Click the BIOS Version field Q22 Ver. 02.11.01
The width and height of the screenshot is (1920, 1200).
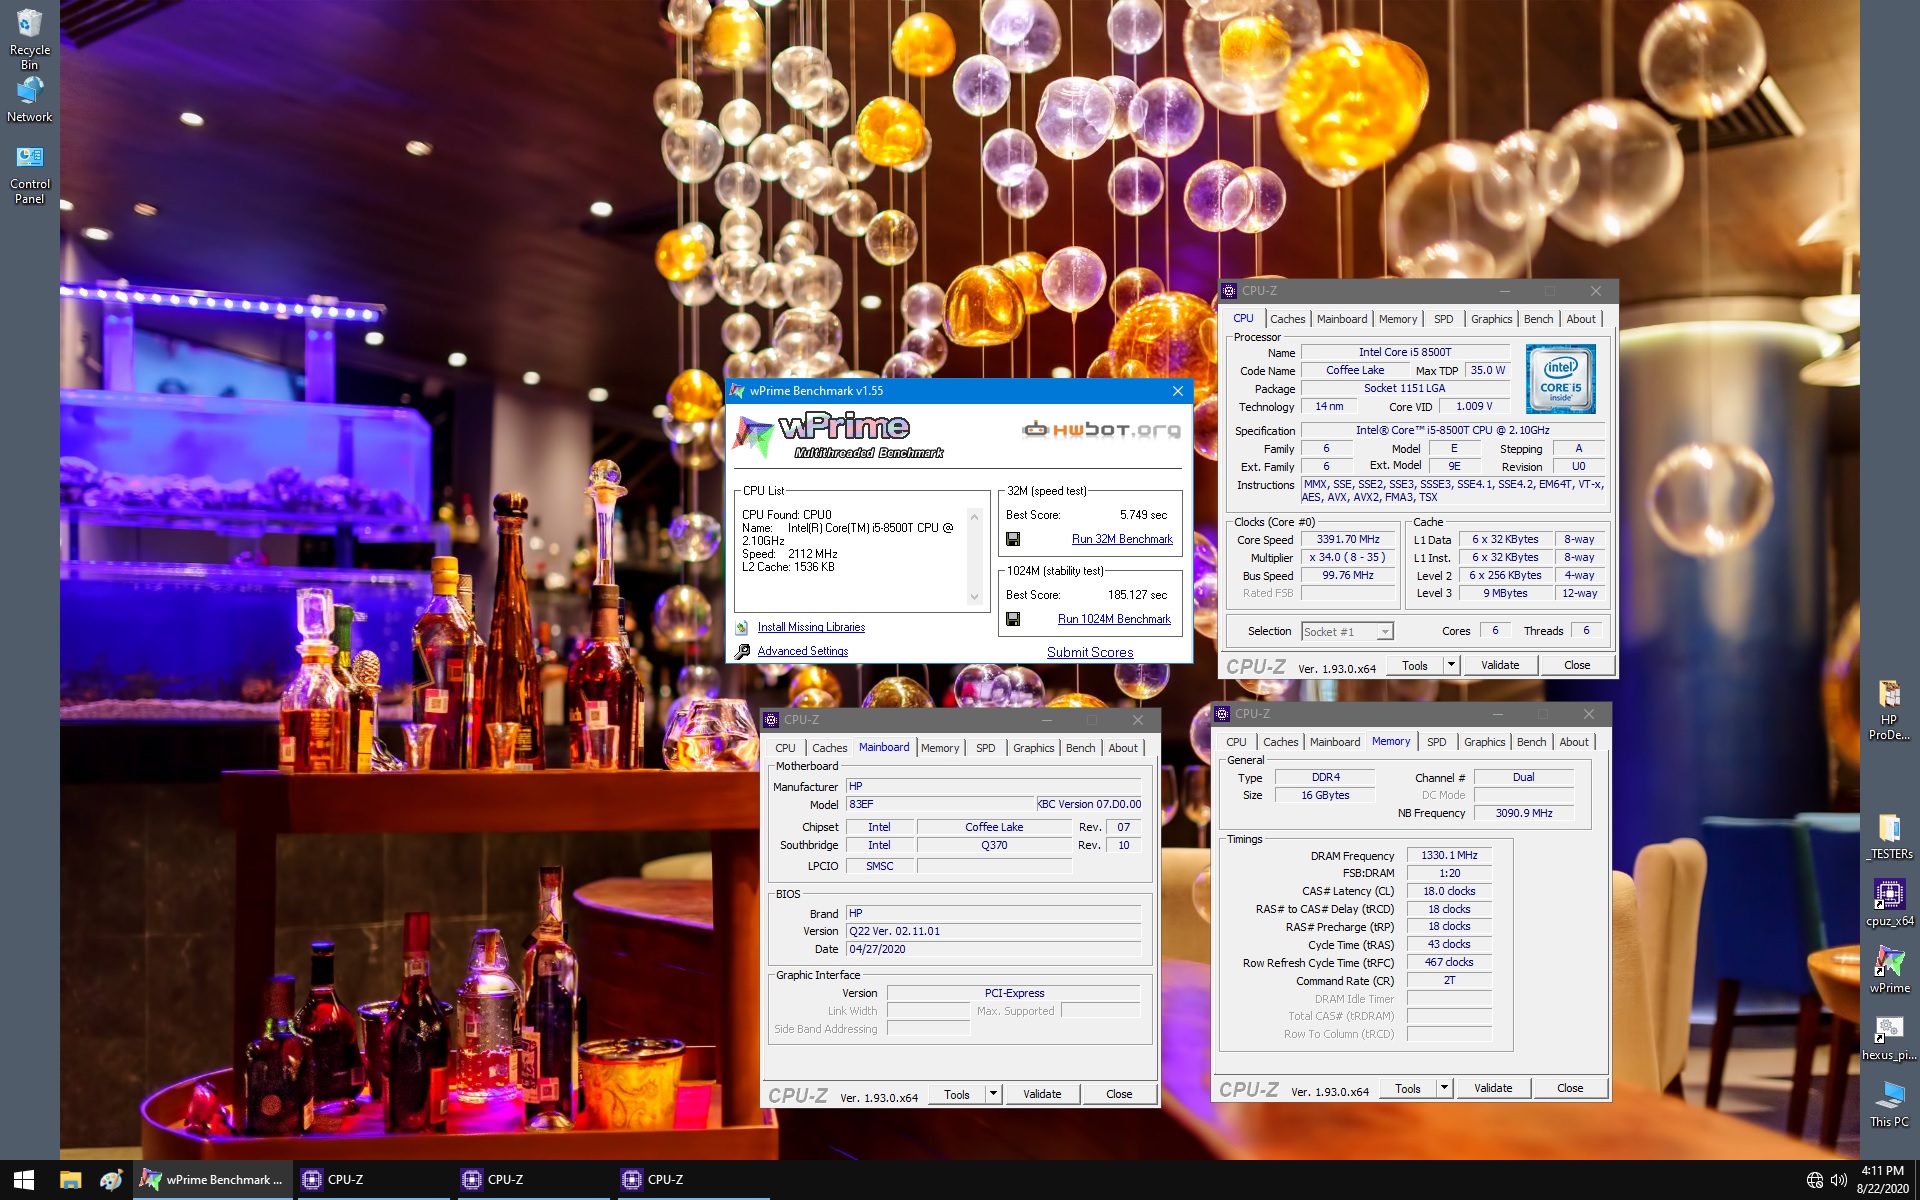coord(993,931)
